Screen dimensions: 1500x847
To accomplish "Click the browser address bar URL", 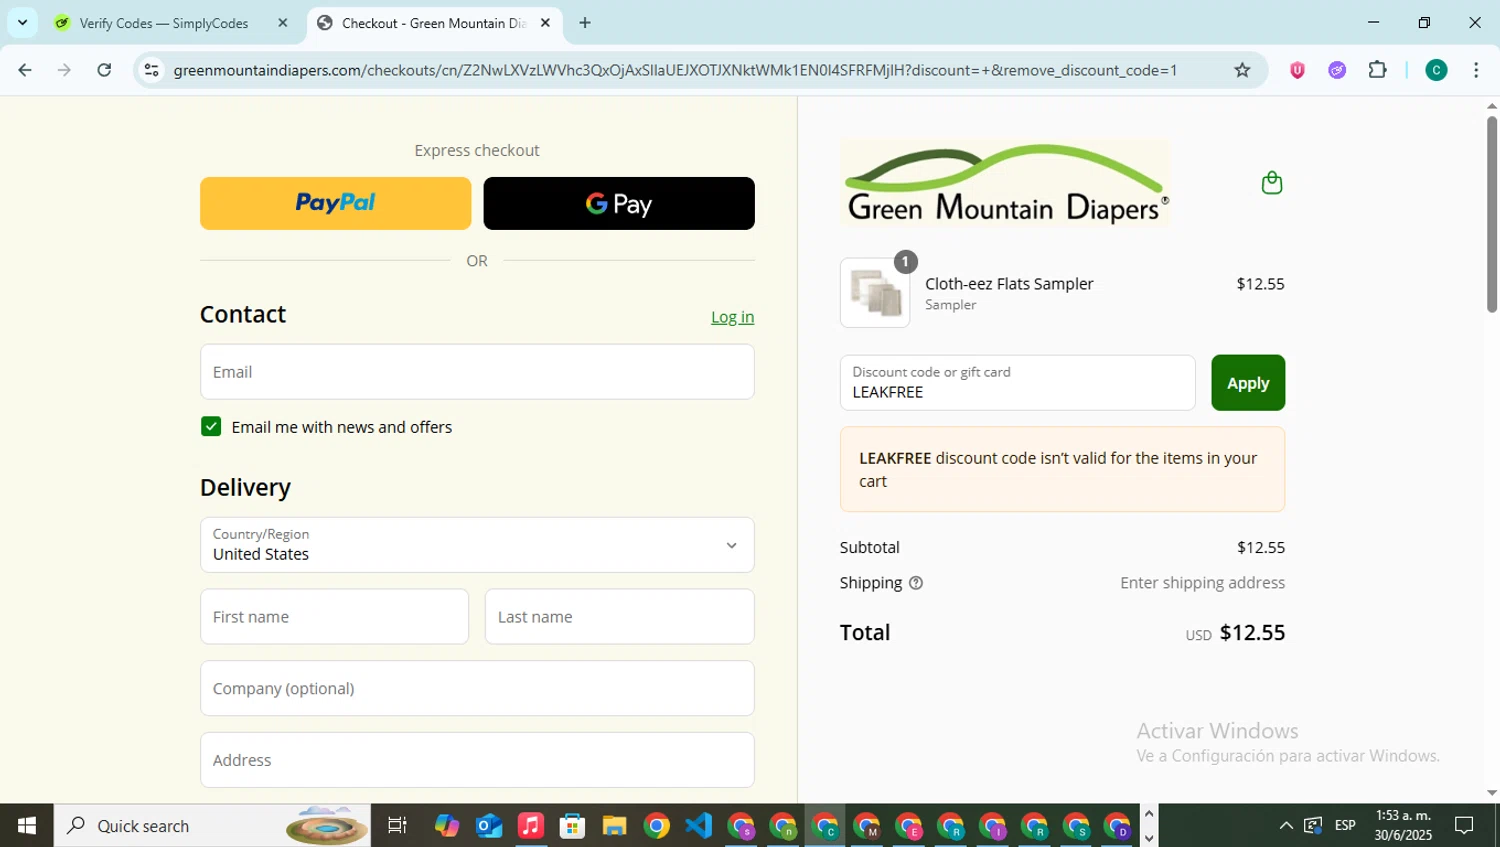I will tap(675, 70).
